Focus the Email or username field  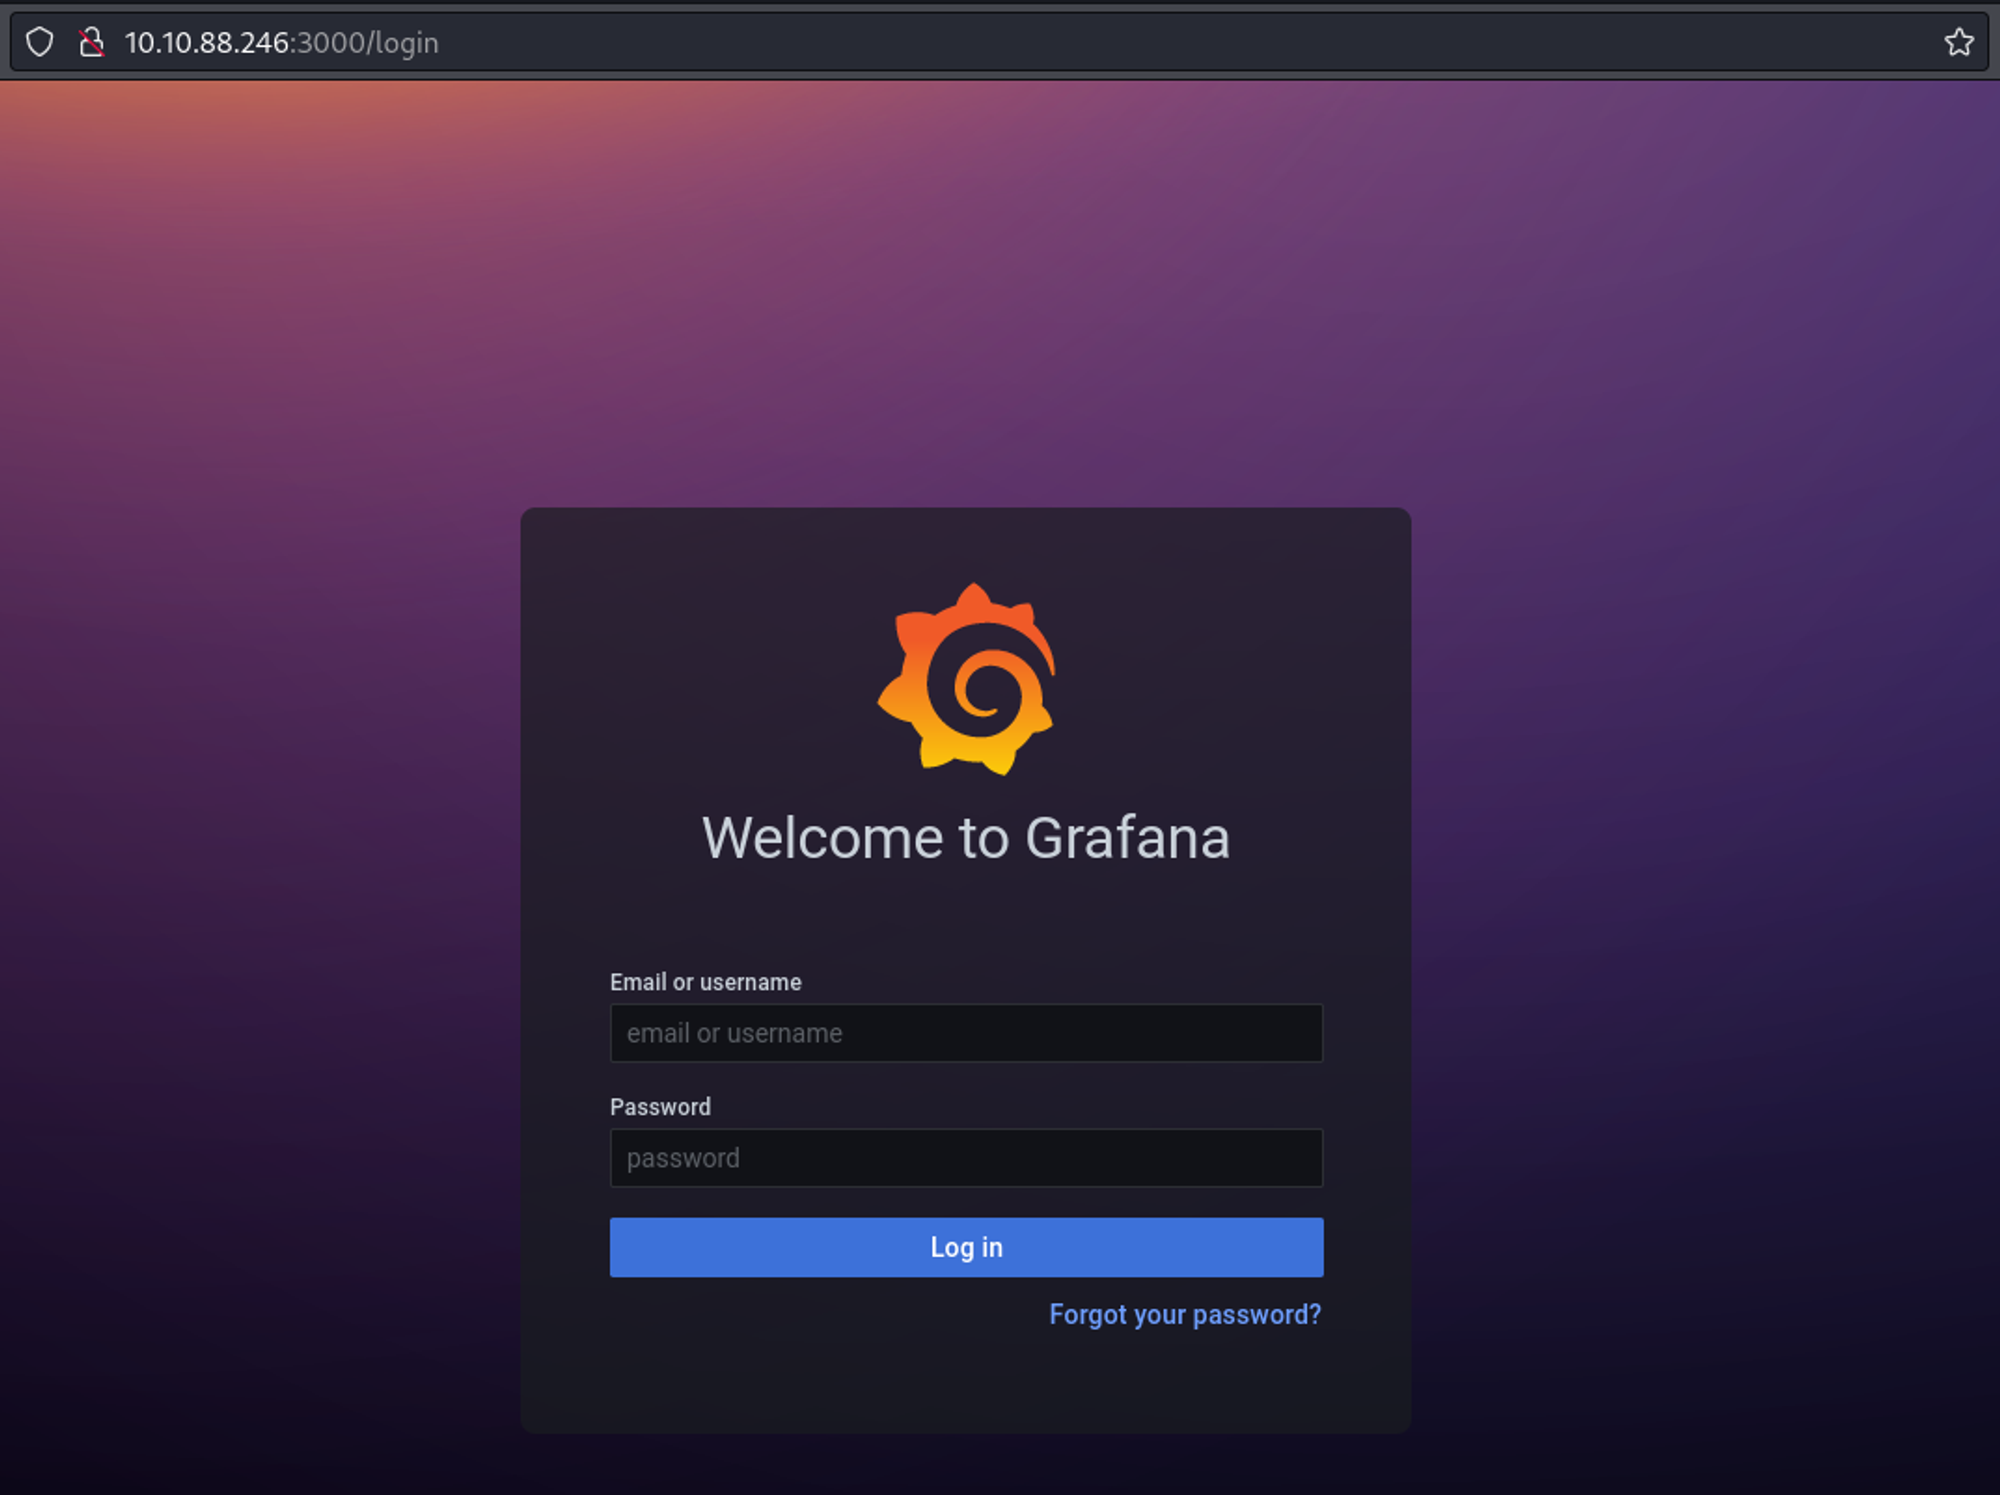coord(966,1033)
